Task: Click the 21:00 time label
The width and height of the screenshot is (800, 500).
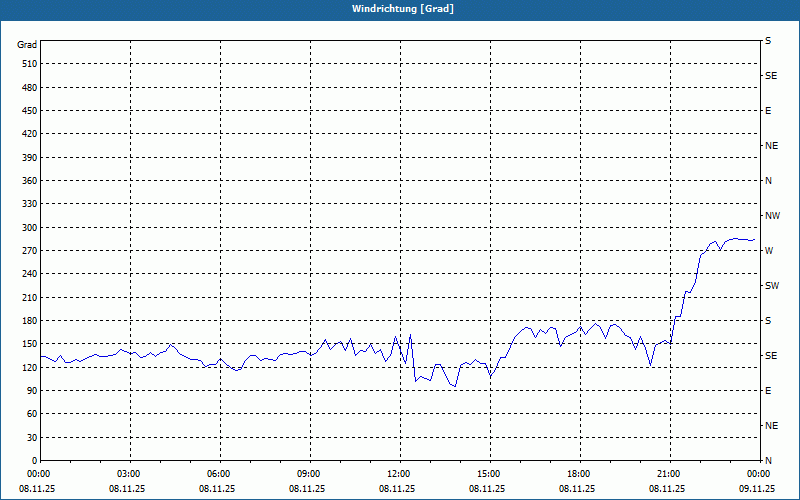Action: click(668, 474)
